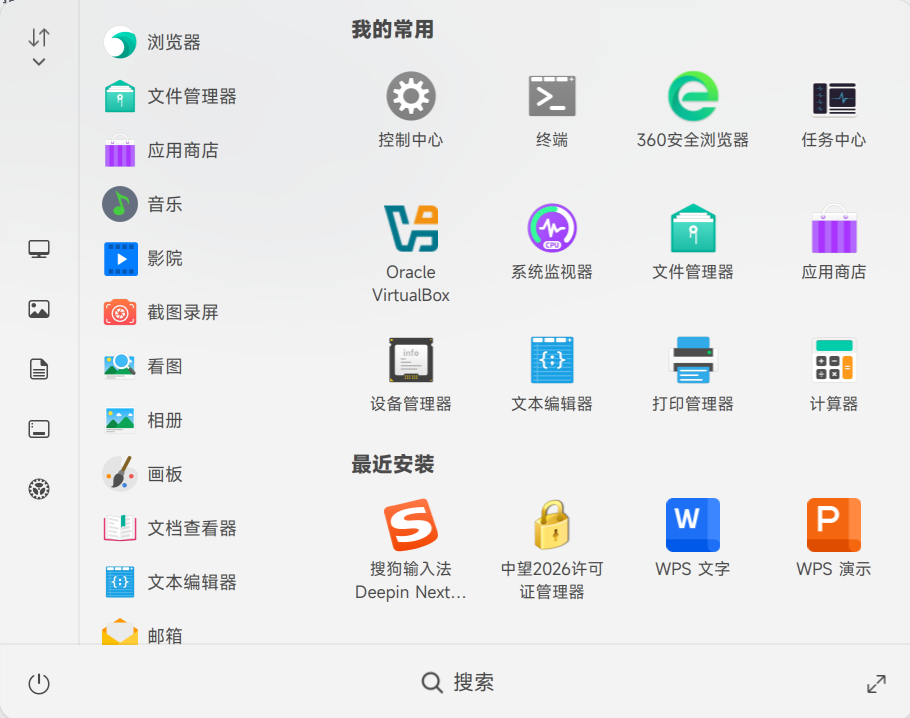The width and height of the screenshot is (910, 718).
Task: Open 浏览器 from the app list
Action: [152, 42]
